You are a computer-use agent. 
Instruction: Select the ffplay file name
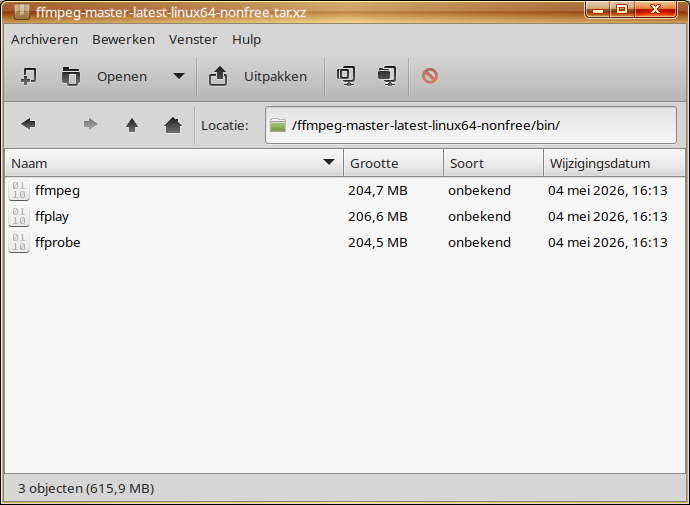(52, 216)
